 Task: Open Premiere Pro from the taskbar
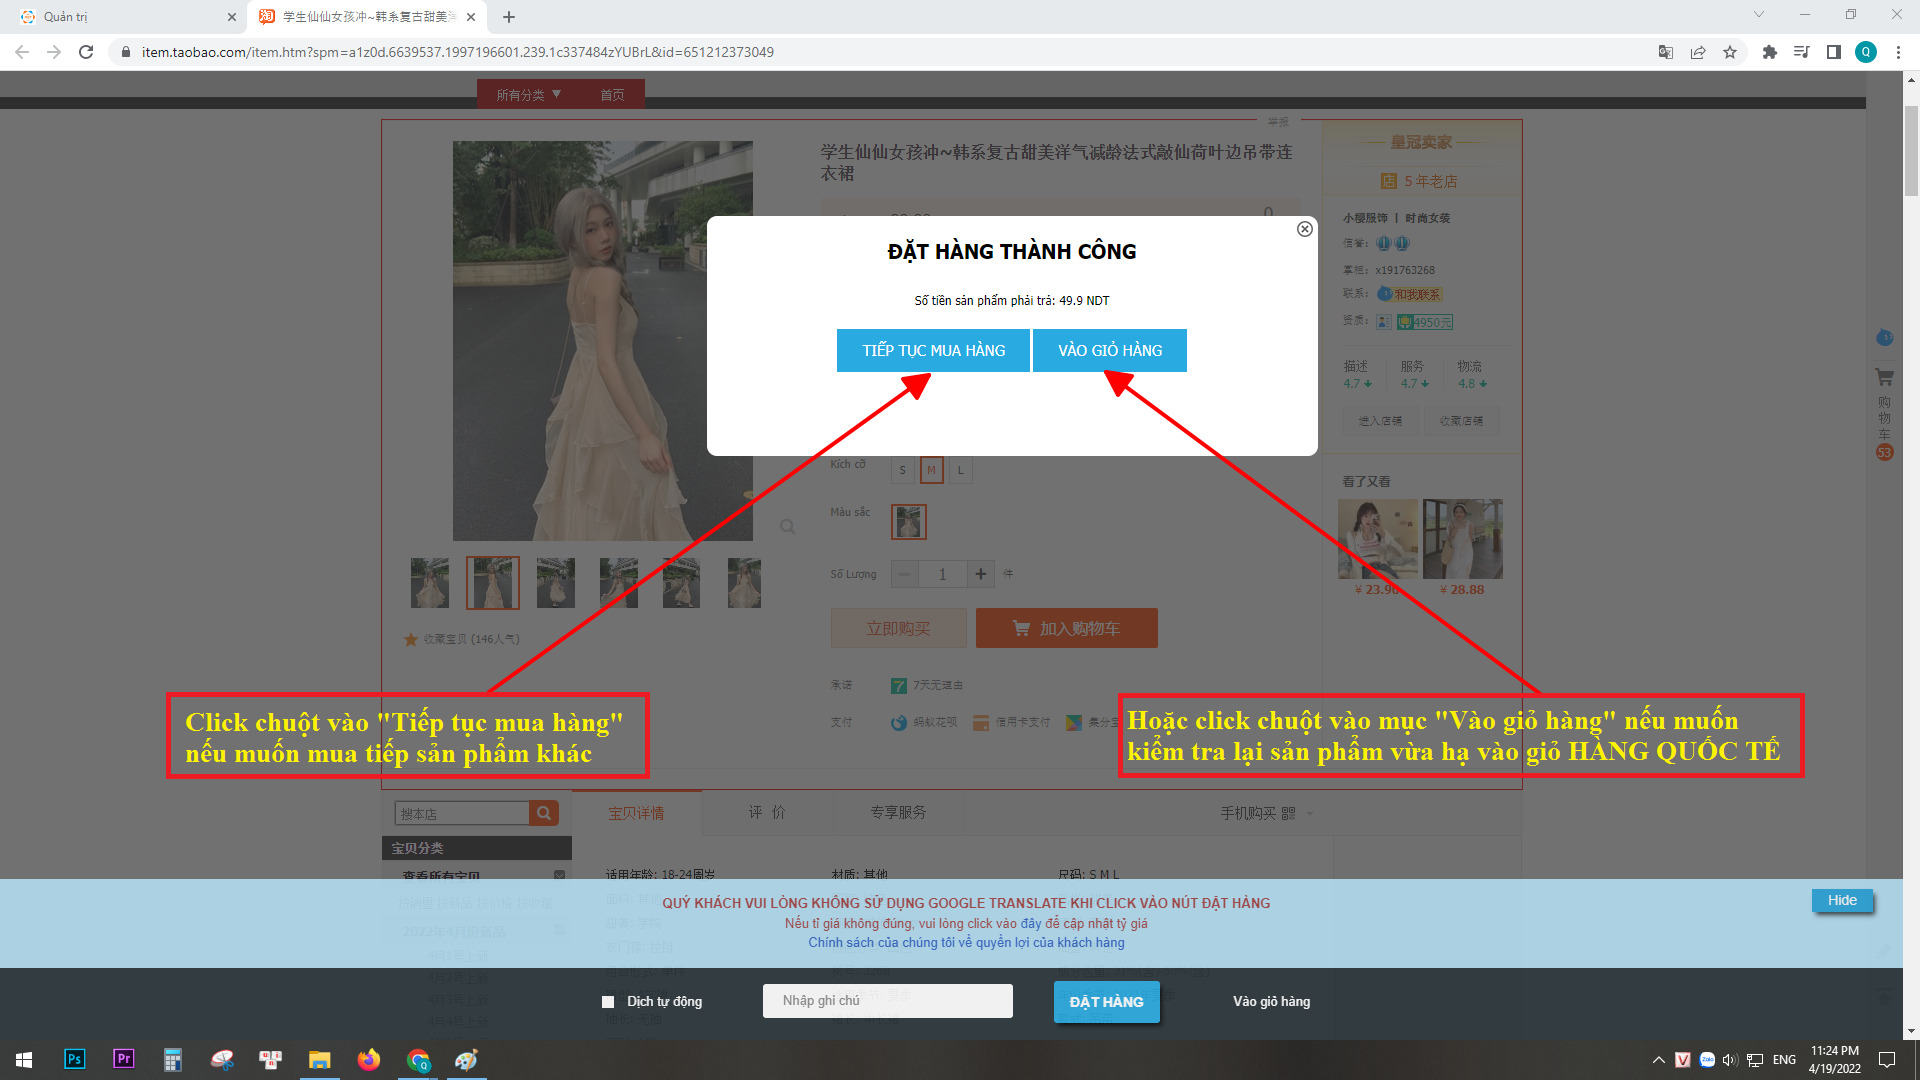coord(124,1059)
